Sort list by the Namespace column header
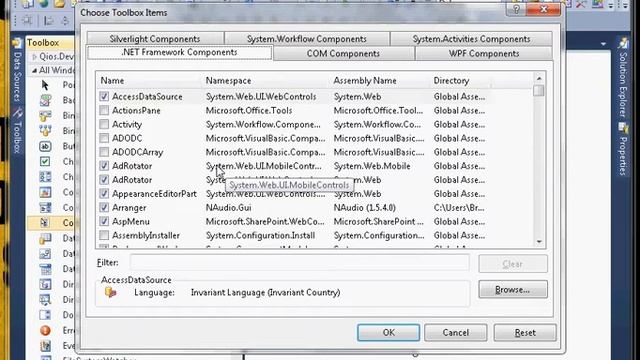The height and width of the screenshot is (360, 640). tap(266, 80)
